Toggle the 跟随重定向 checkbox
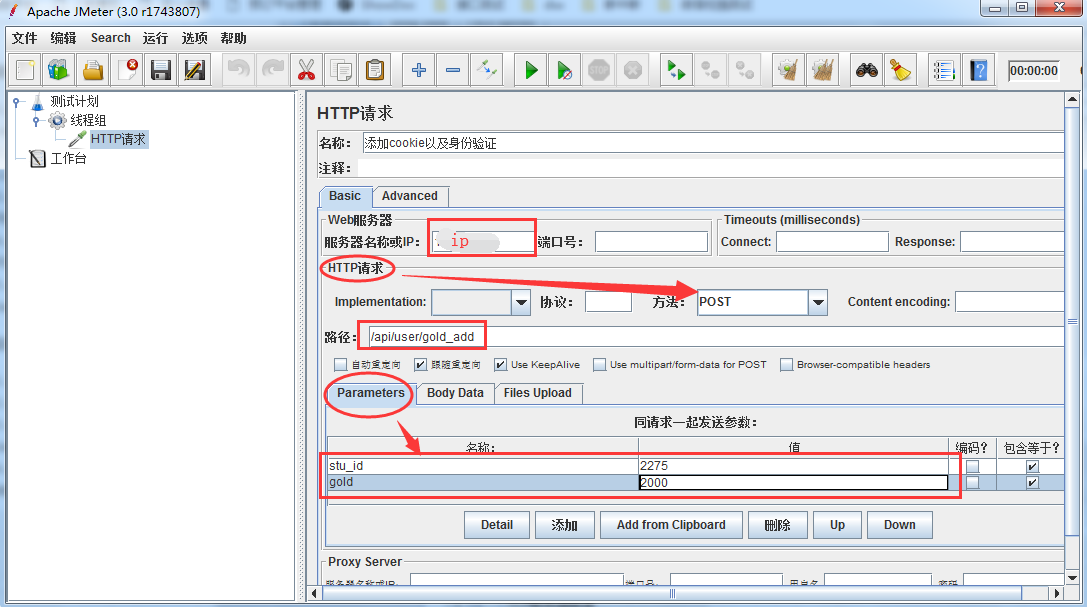Viewport: 1087px width, 607px height. click(420, 364)
